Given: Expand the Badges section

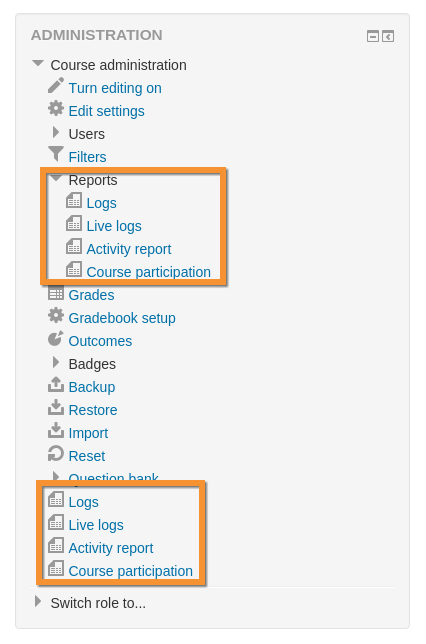Looking at the screenshot, I should 56,362.
